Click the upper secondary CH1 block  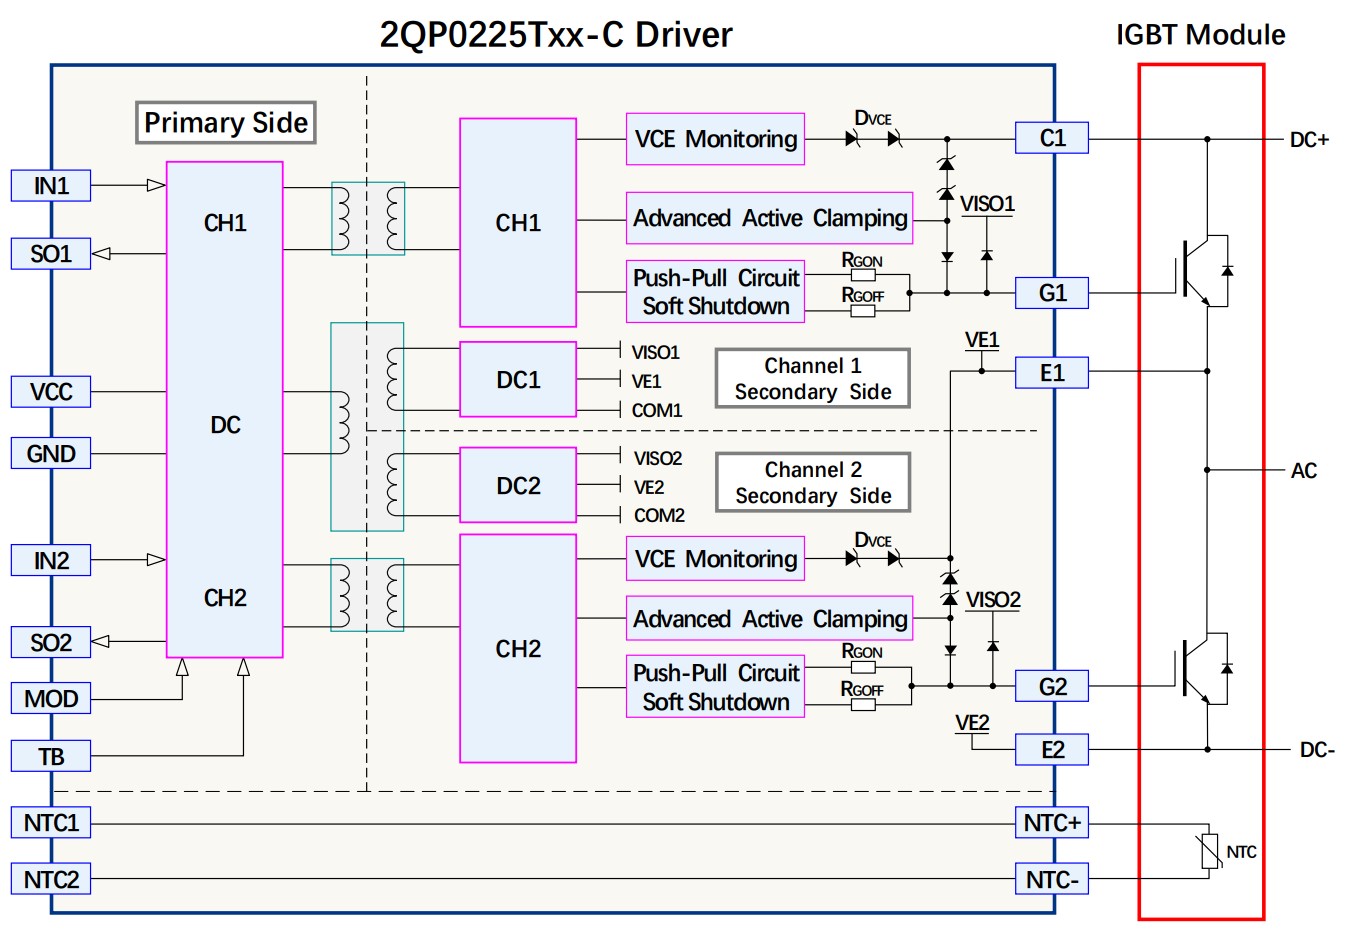point(518,223)
